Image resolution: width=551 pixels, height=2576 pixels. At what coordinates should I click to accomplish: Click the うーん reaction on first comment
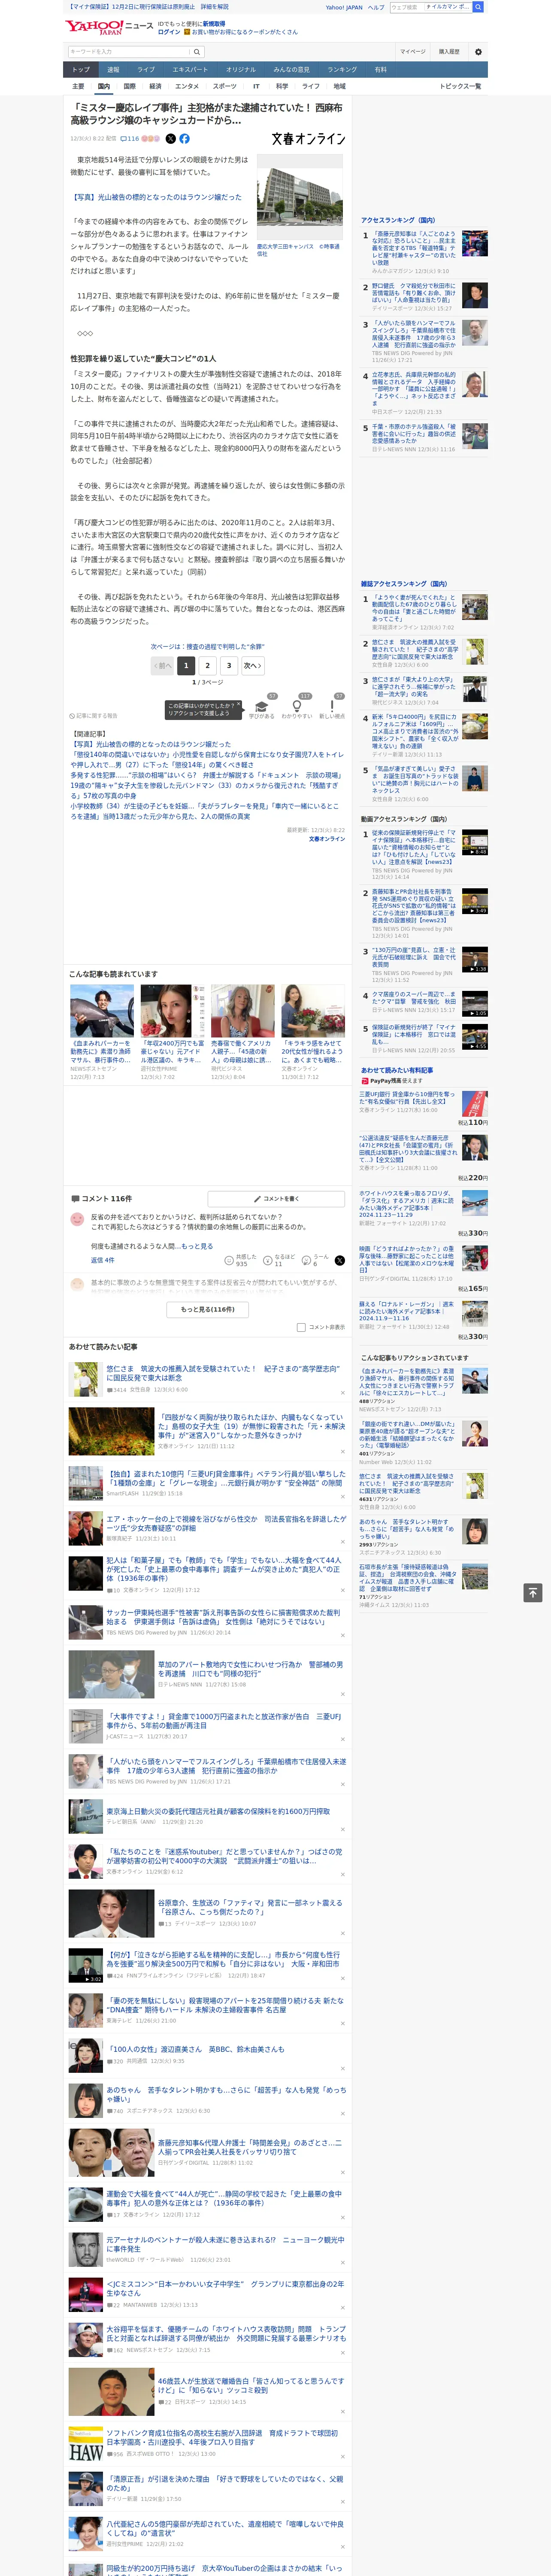coord(315,1261)
